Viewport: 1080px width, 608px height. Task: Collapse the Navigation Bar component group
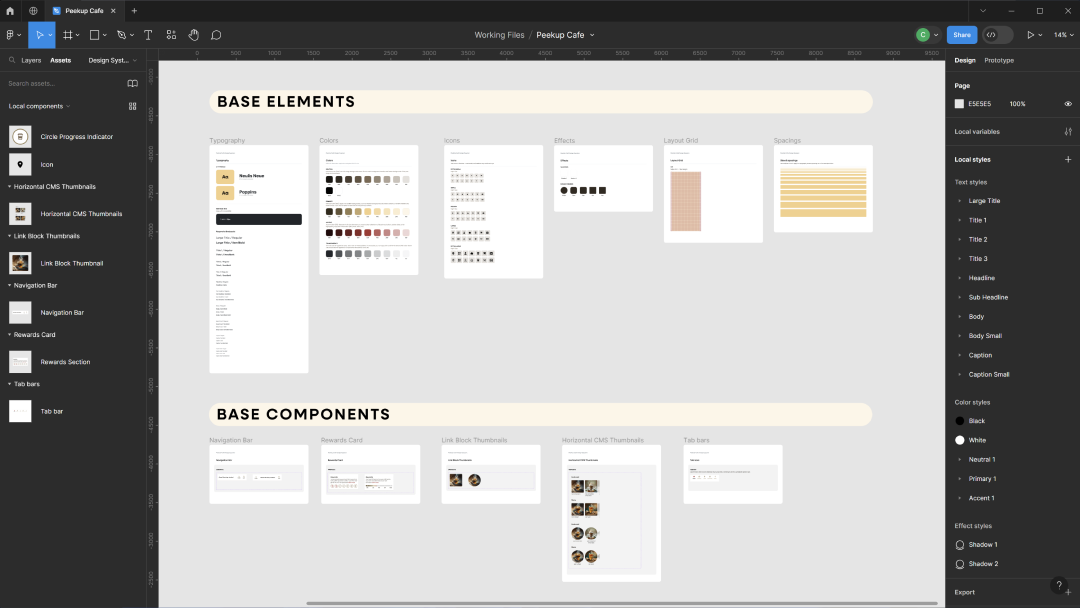(x=8, y=285)
